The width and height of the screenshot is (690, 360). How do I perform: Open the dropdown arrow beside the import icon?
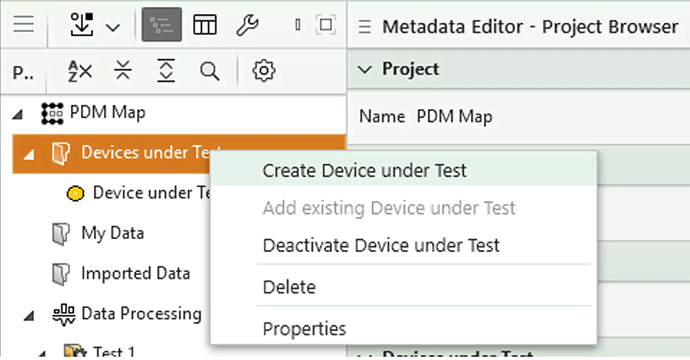click(x=113, y=28)
